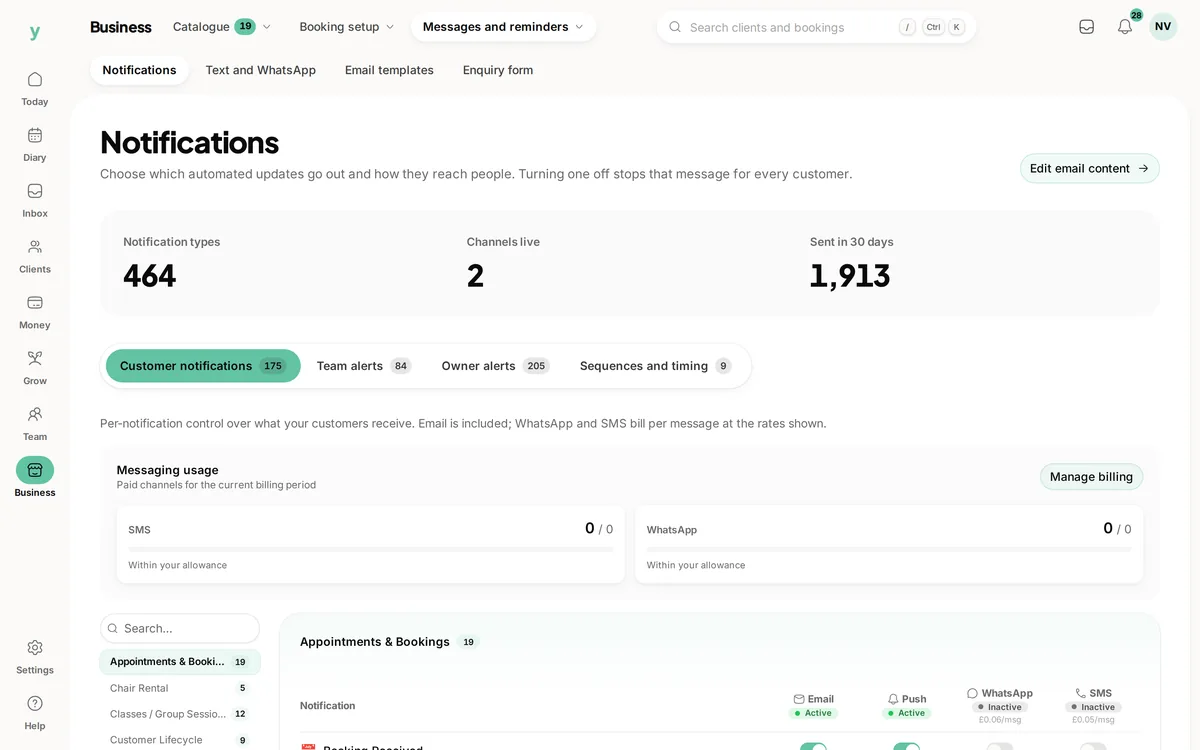Click the 28 badge on the bell

1137,15
